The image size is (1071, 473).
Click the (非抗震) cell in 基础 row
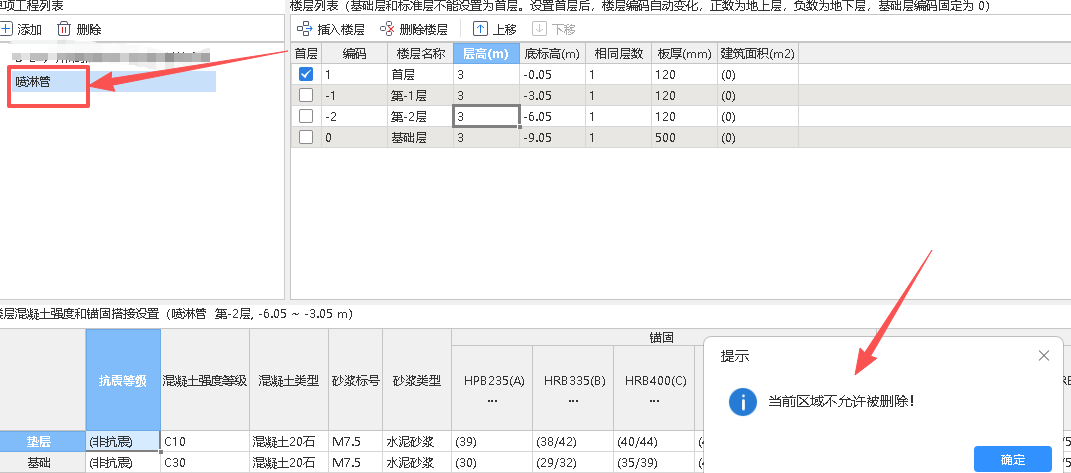(123, 463)
